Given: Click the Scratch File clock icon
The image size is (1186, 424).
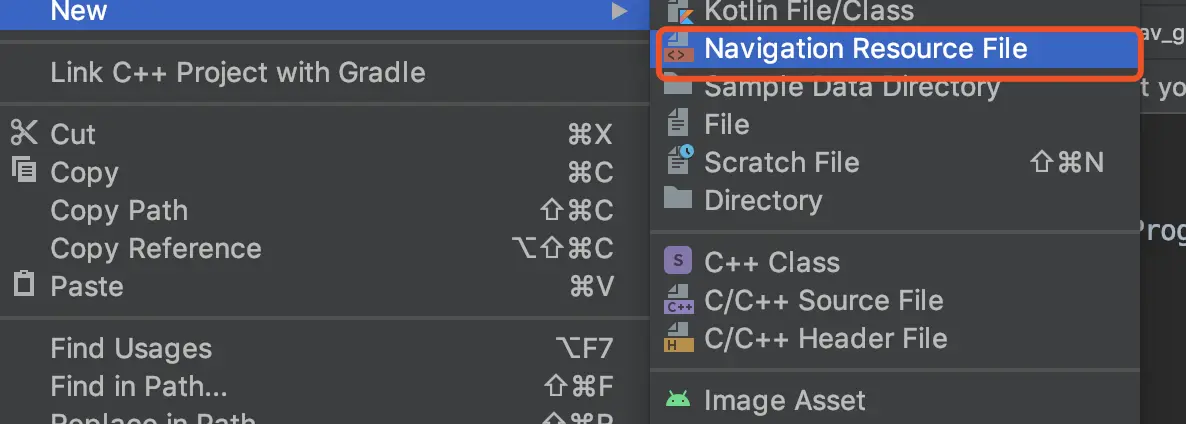Looking at the screenshot, I should 679,160.
